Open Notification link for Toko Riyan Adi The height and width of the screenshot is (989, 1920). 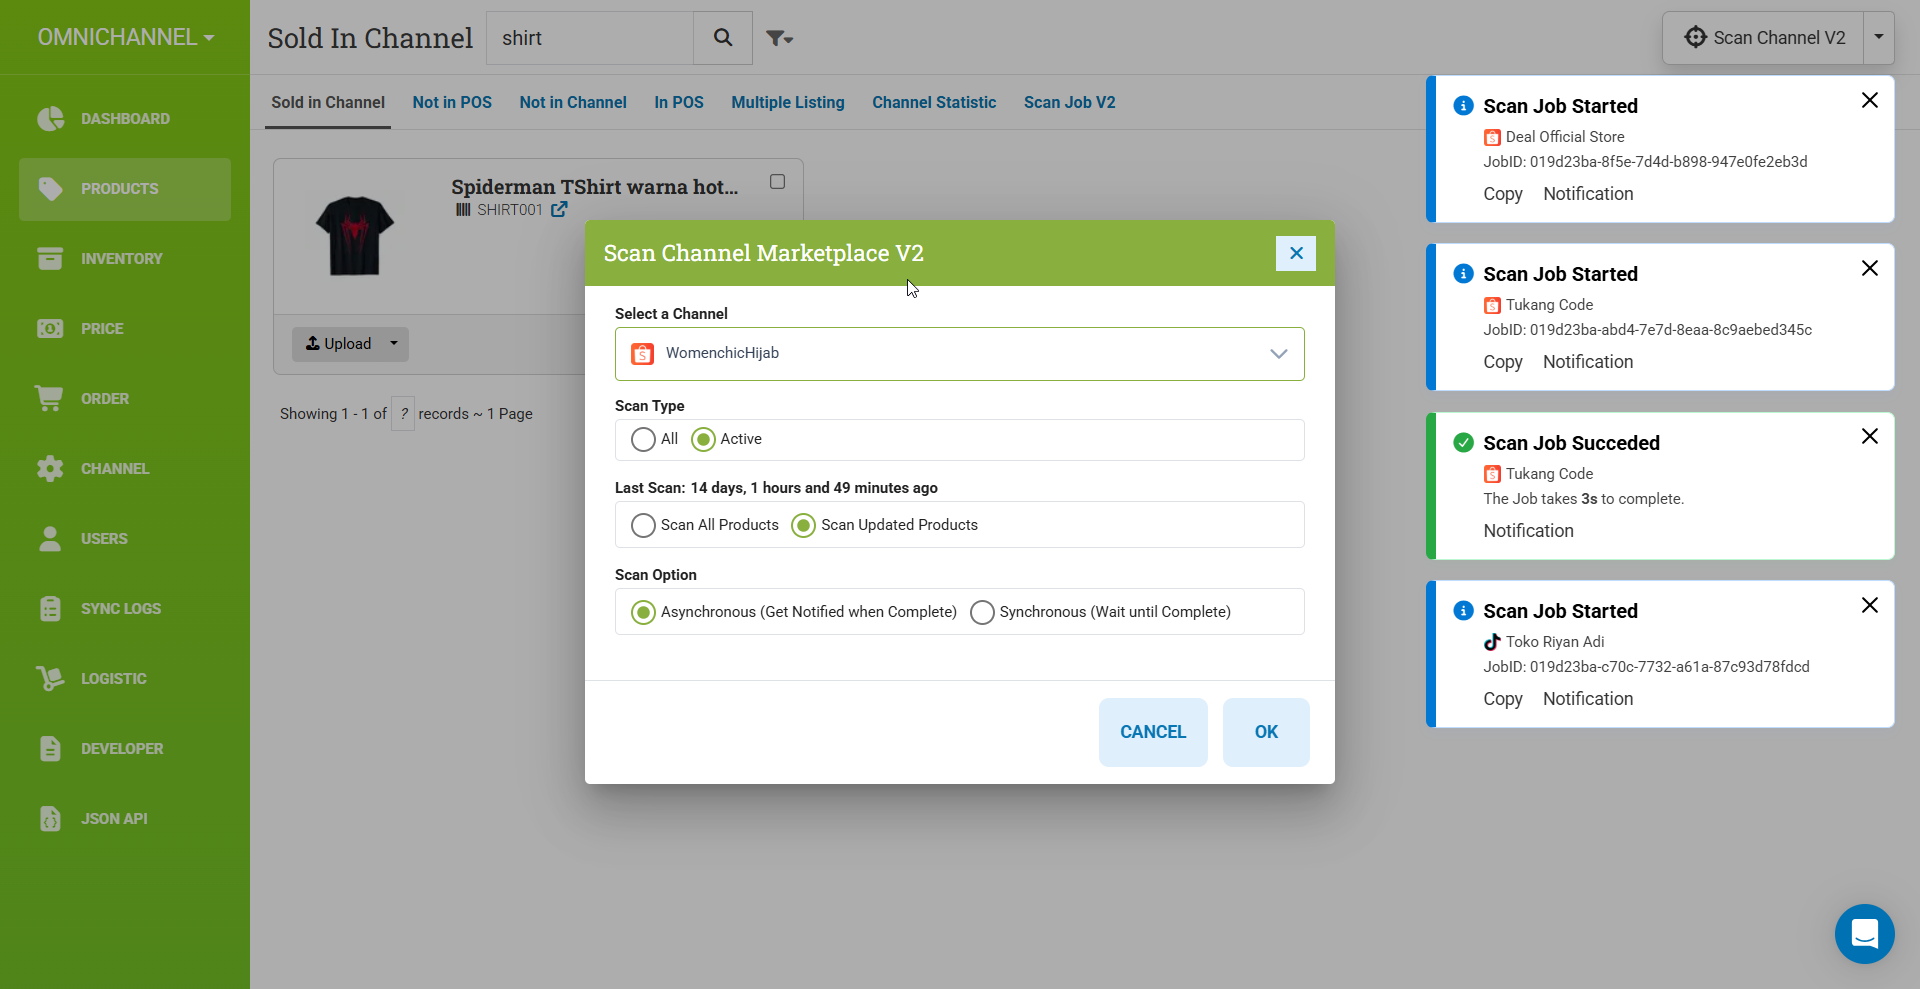click(x=1588, y=699)
